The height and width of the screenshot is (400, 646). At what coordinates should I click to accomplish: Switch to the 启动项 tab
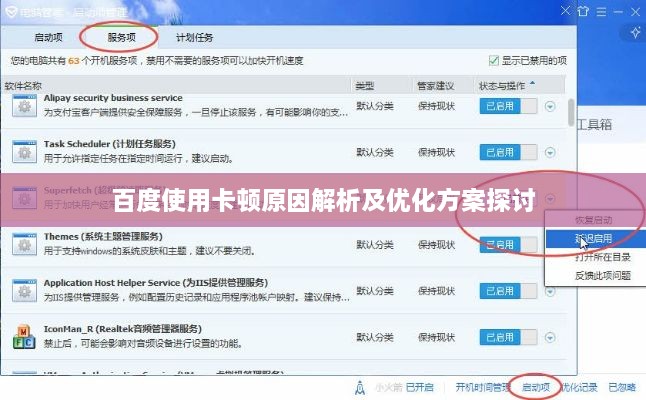tap(48, 37)
